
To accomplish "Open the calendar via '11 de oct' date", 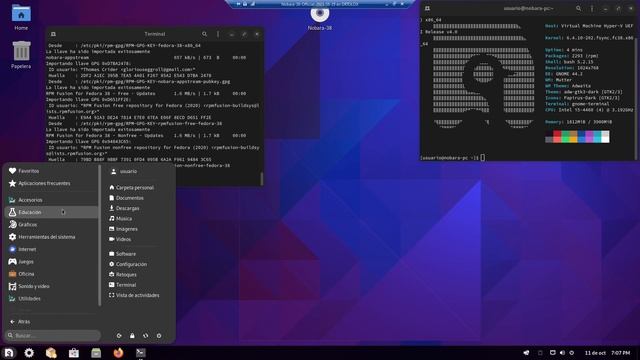I will [x=595, y=353].
